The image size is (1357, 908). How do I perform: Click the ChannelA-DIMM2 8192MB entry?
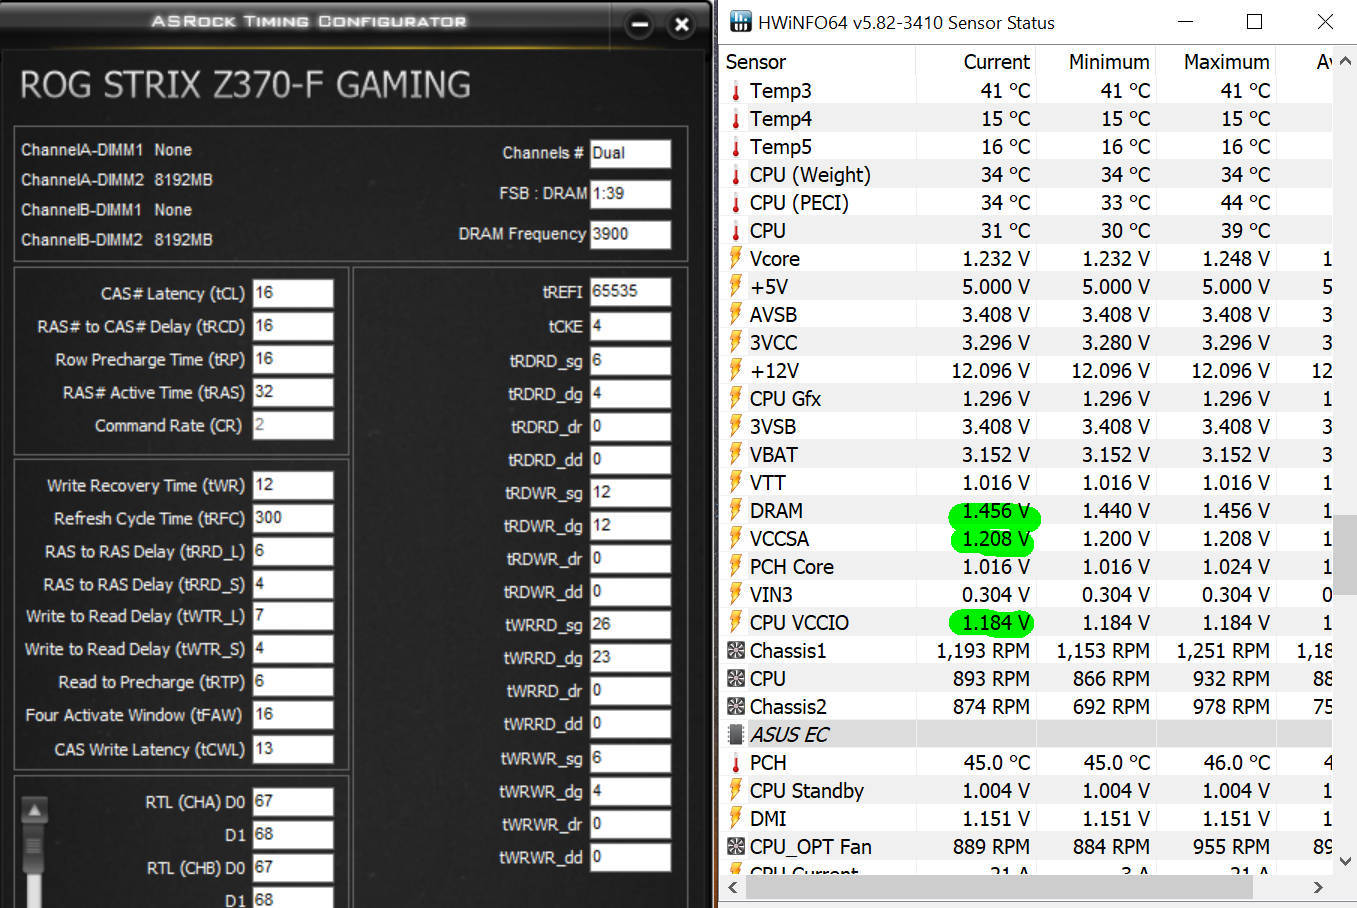tap(117, 180)
